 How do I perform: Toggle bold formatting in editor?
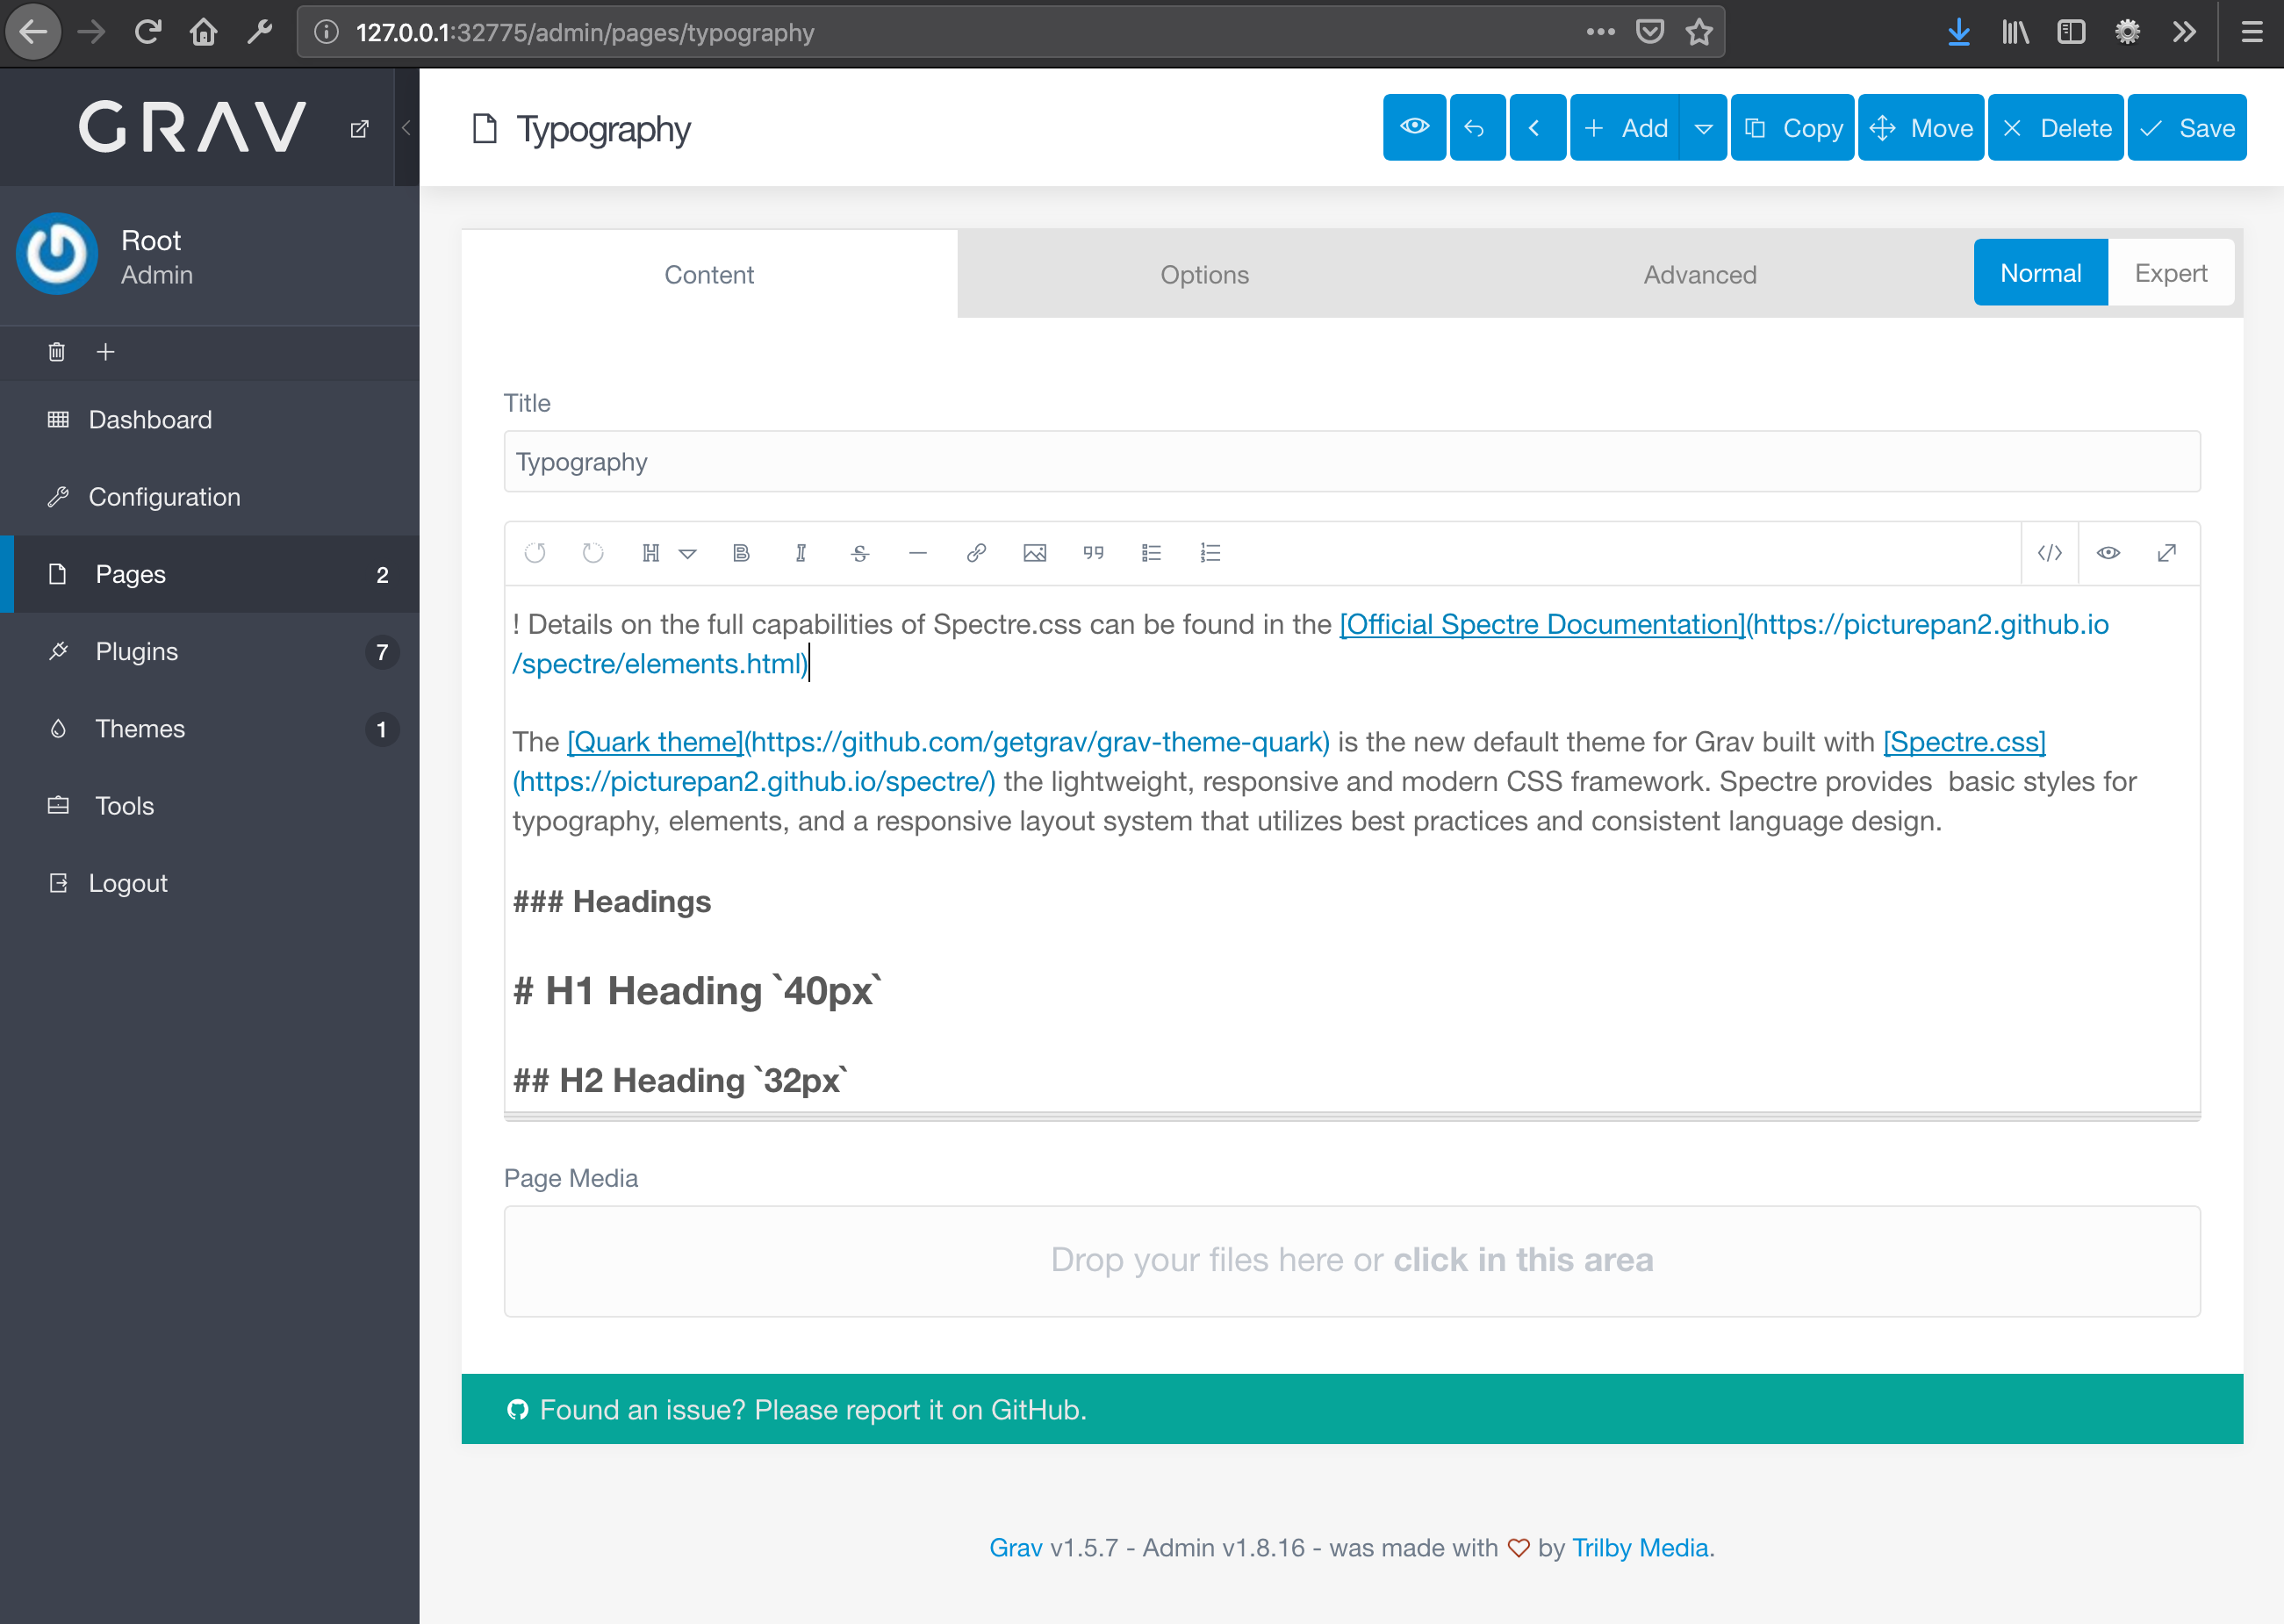741,553
